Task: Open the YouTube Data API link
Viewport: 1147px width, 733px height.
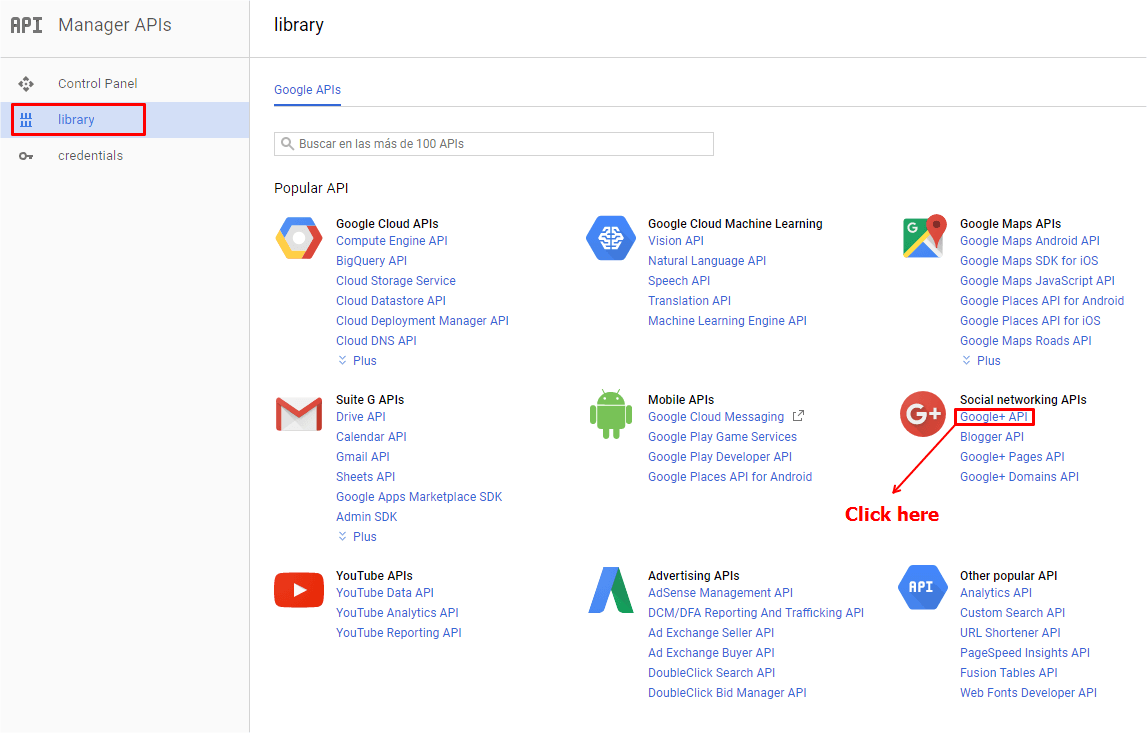Action: click(385, 593)
